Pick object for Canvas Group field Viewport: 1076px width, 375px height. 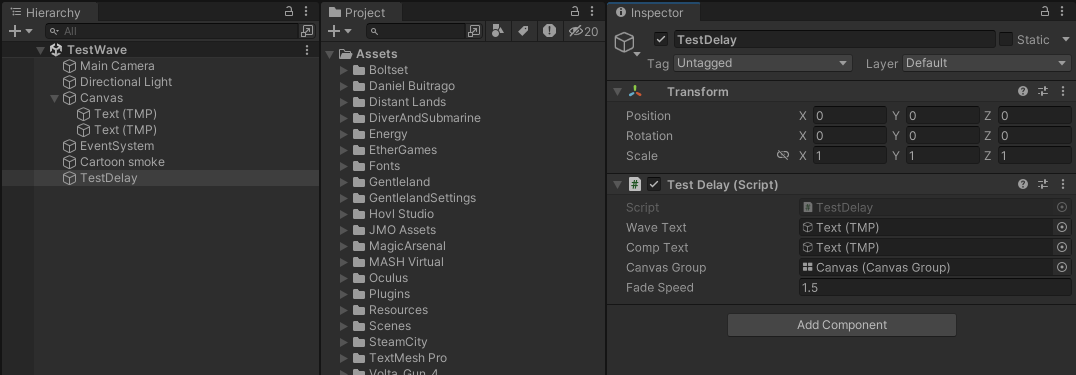1062,267
